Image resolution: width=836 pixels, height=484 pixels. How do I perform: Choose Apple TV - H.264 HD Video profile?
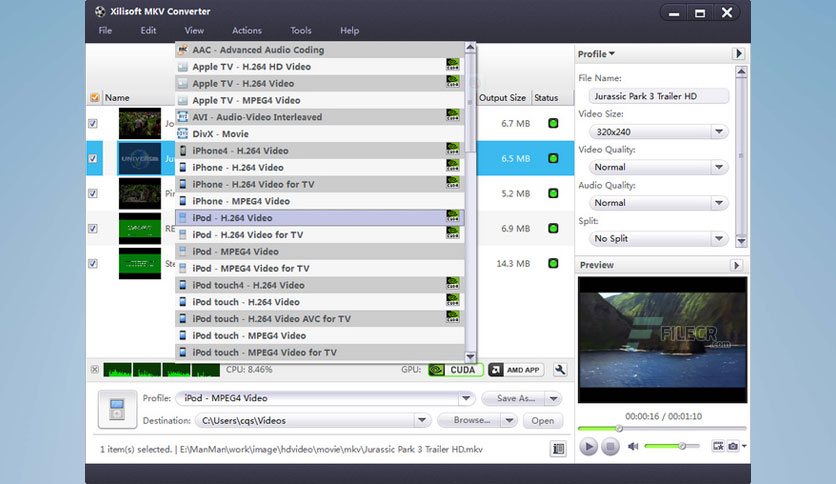pos(320,67)
